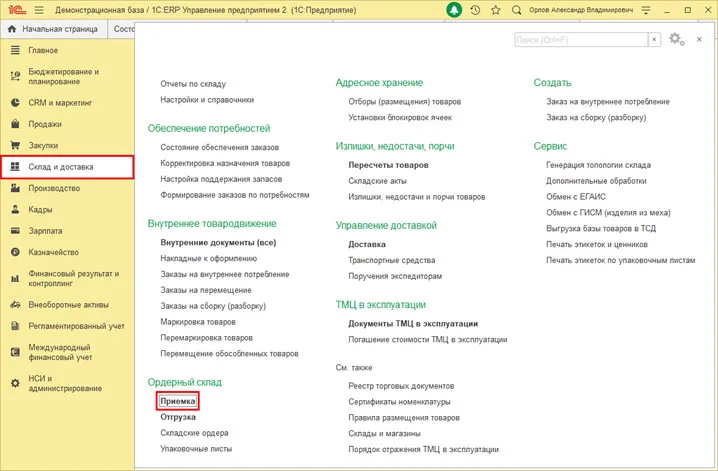Select Склад и доставка in sidebar

(x=60, y=166)
